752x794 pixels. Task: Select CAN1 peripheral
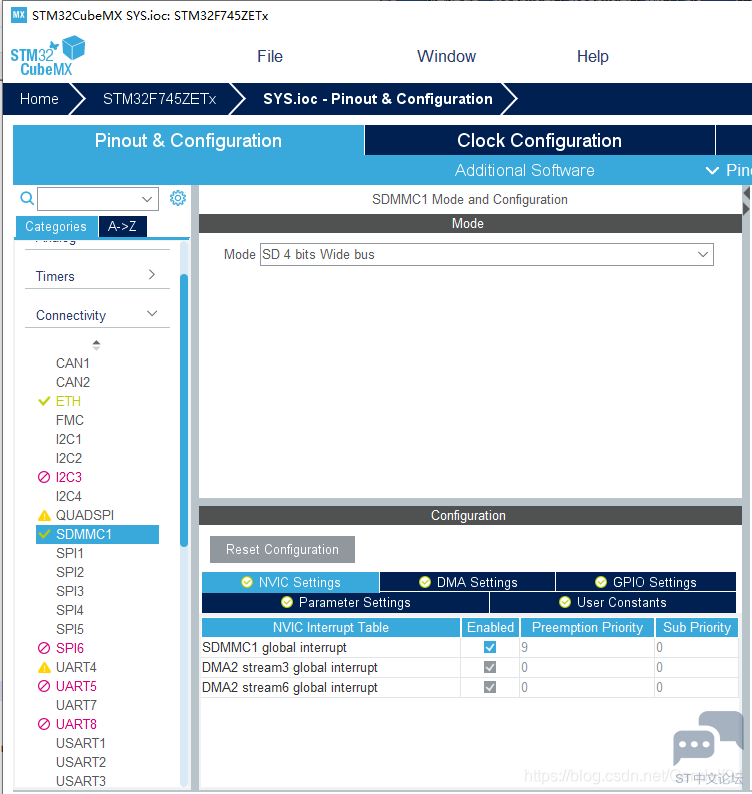coord(73,364)
